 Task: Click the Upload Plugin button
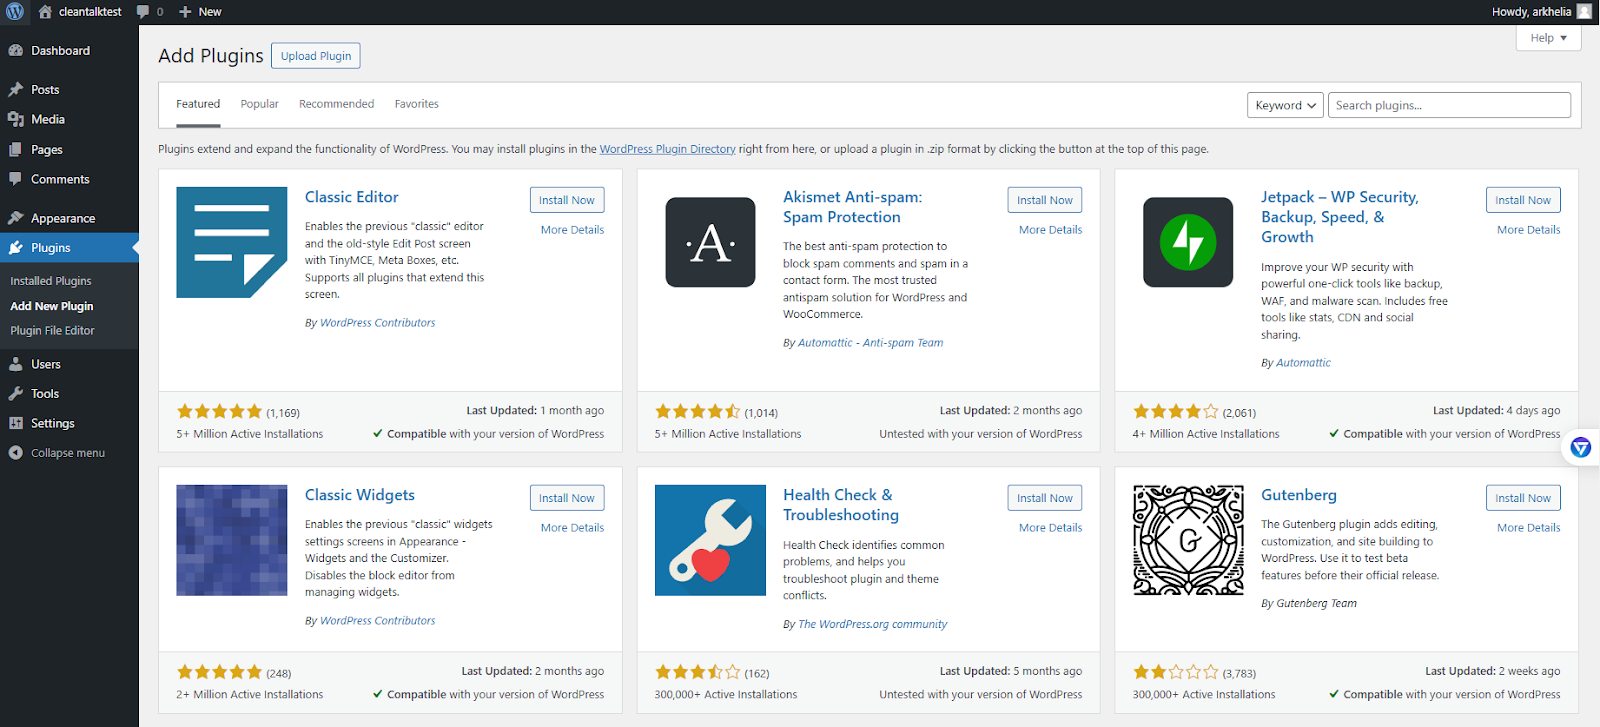click(316, 56)
